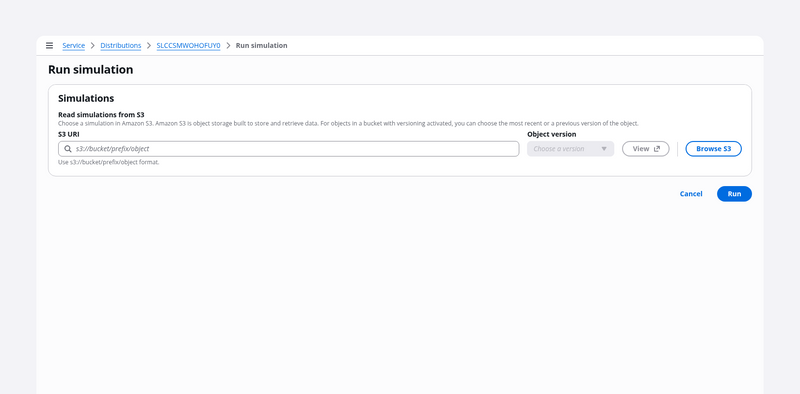Open the hamburger navigation menu
Viewport: 800px width, 394px height.
tap(49, 45)
